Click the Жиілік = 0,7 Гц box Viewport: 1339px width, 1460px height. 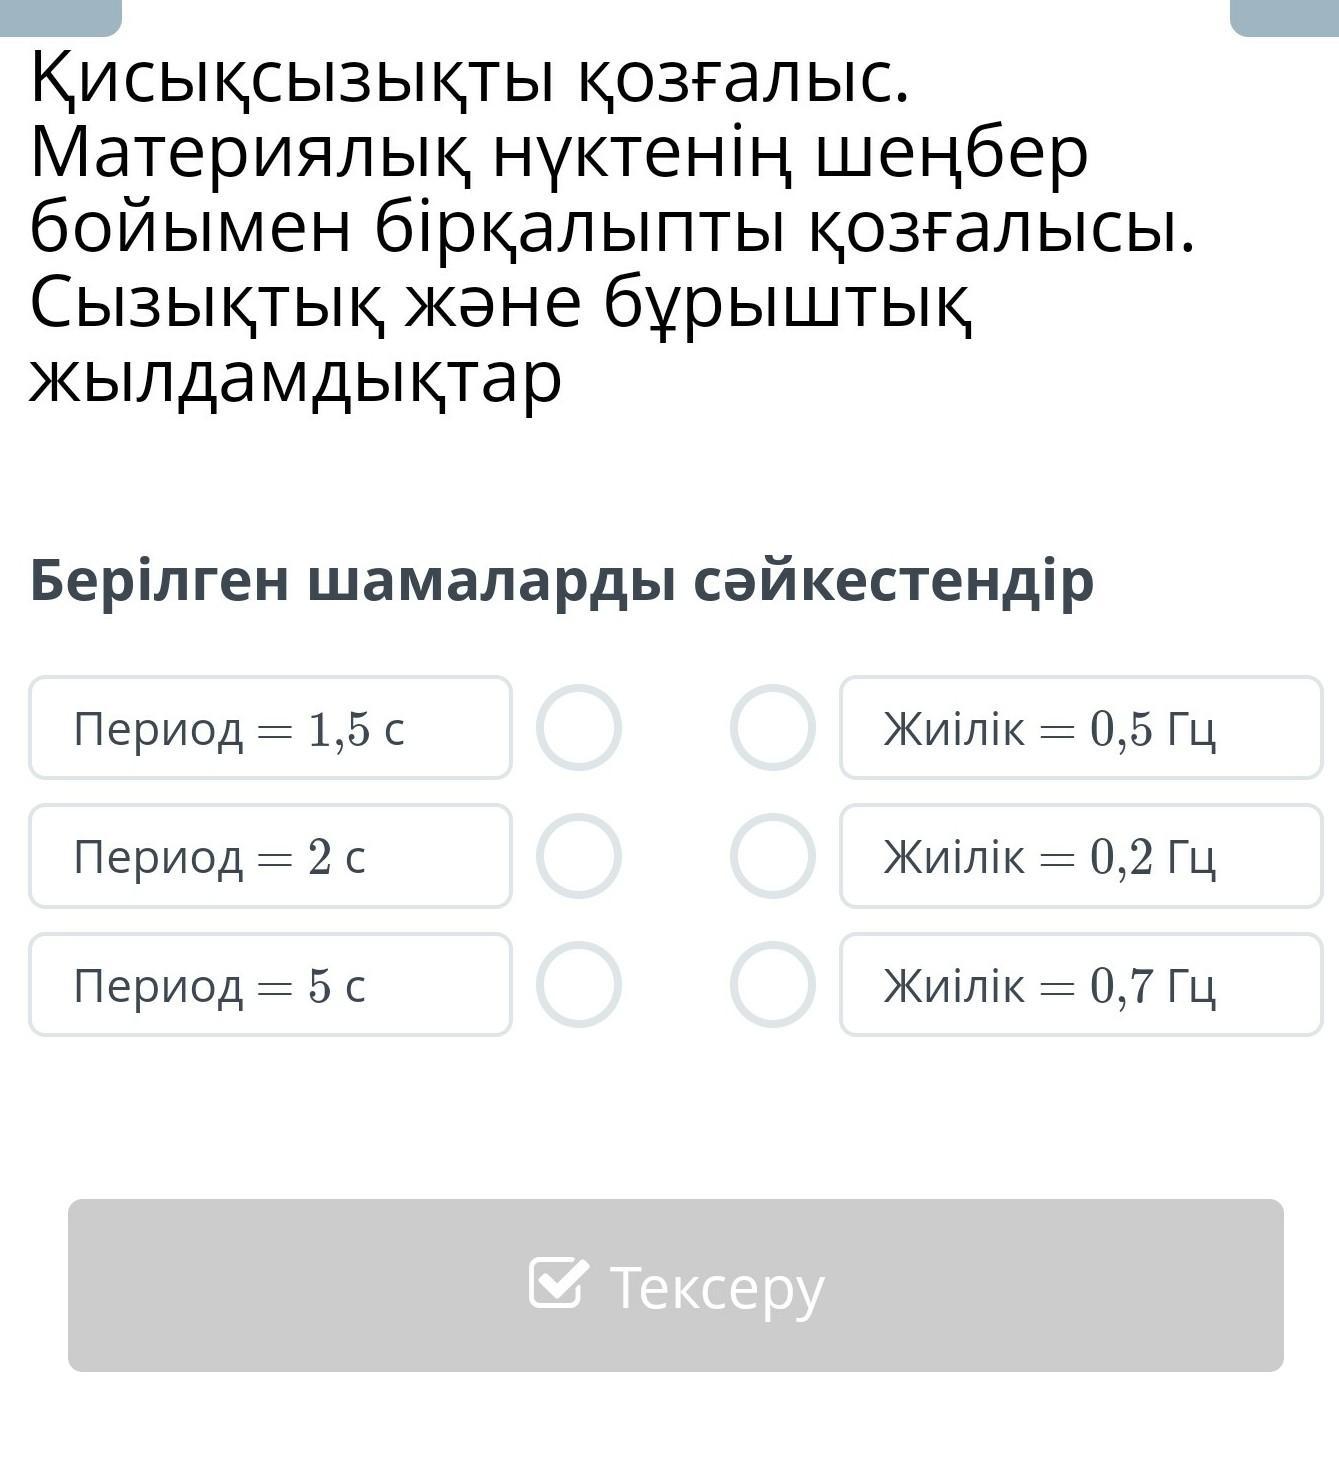[x=1080, y=985]
